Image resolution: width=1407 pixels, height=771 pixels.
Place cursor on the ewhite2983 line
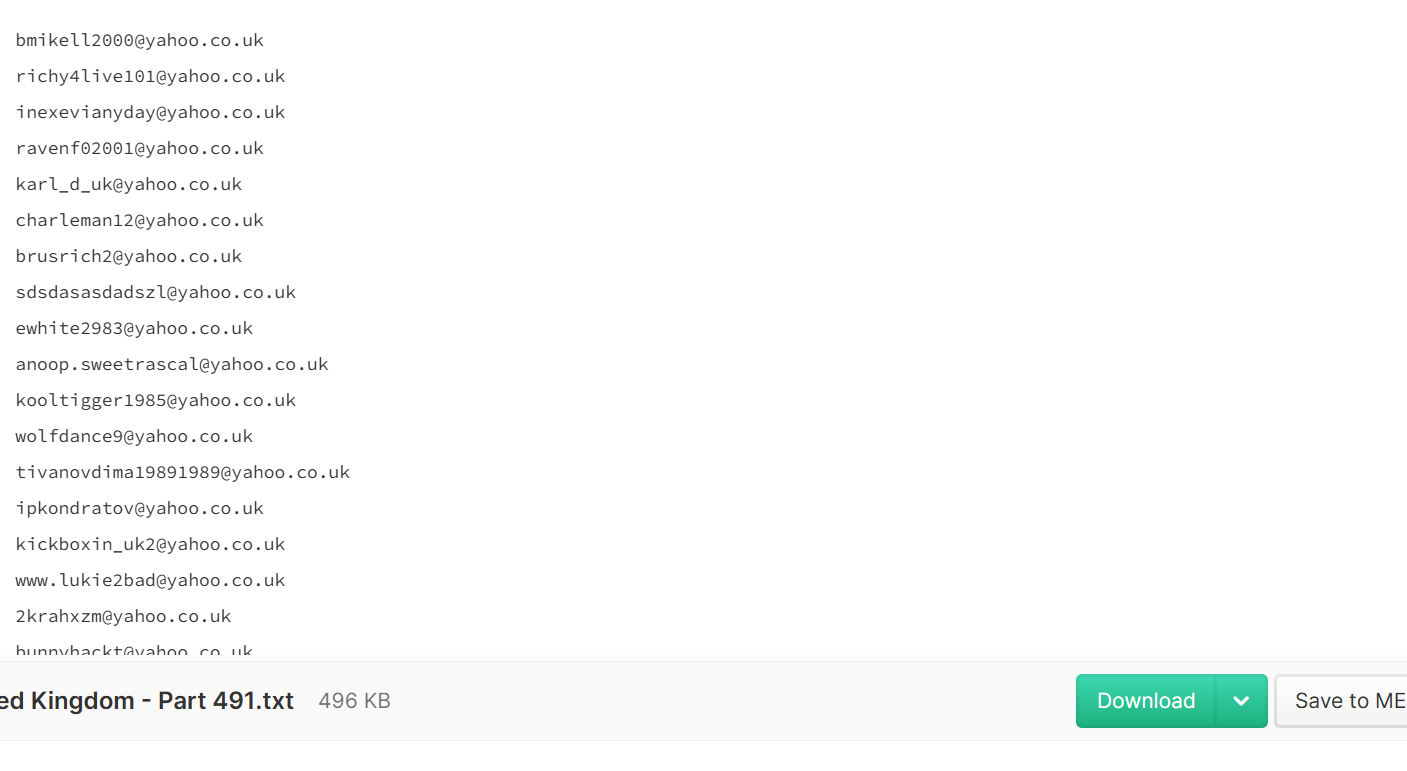[135, 329]
